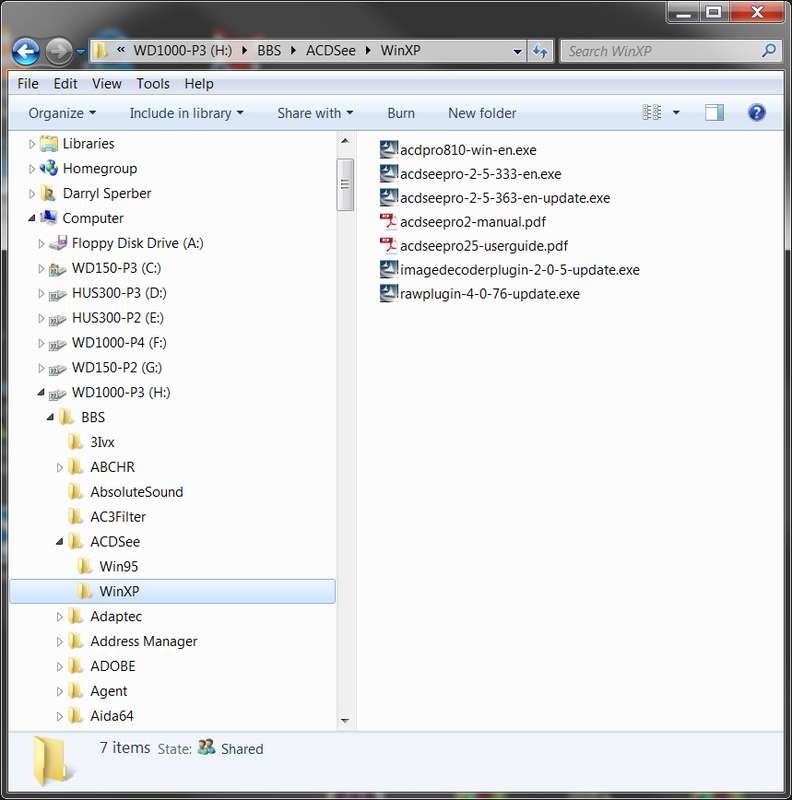The image size is (792, 800).
Task: Collapse the ACDSee folder tree node
Action: (x=59, y=541)
